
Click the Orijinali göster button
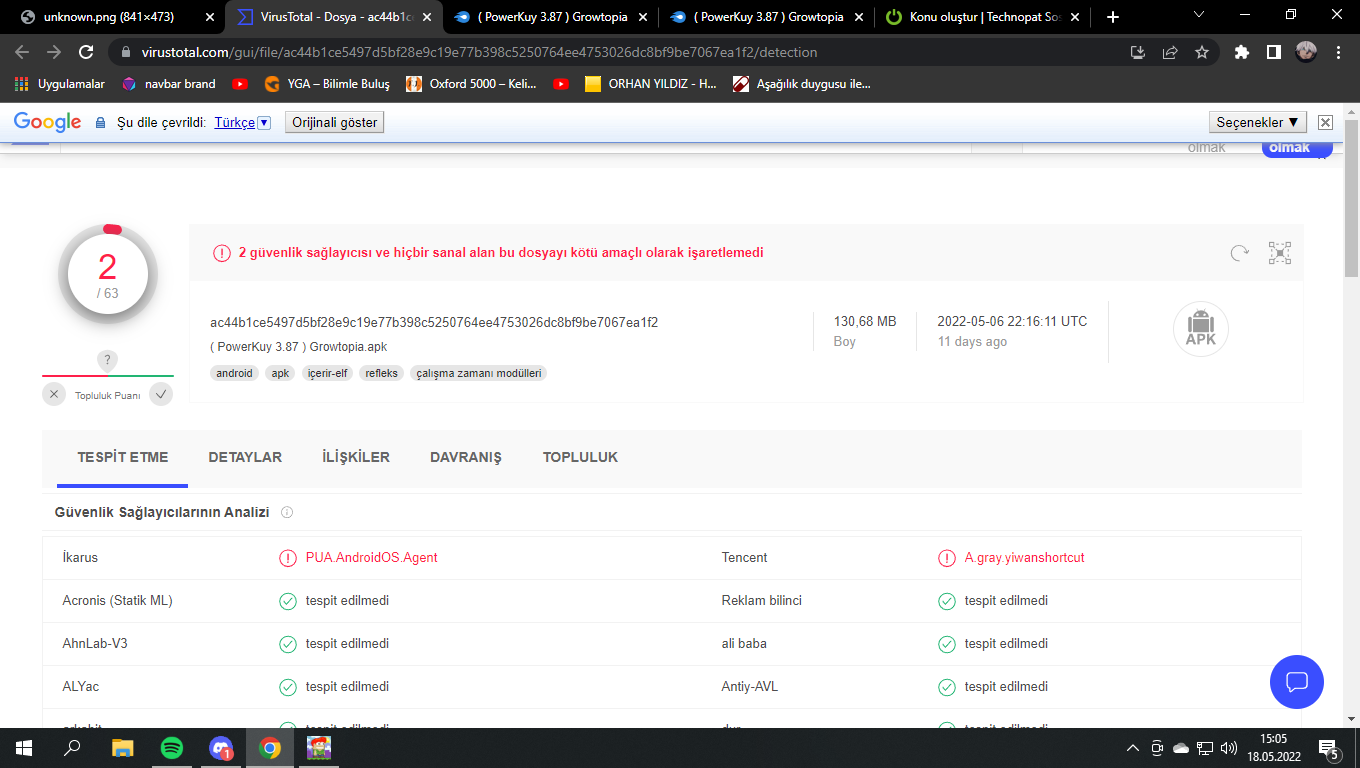(x=335, y=122)
